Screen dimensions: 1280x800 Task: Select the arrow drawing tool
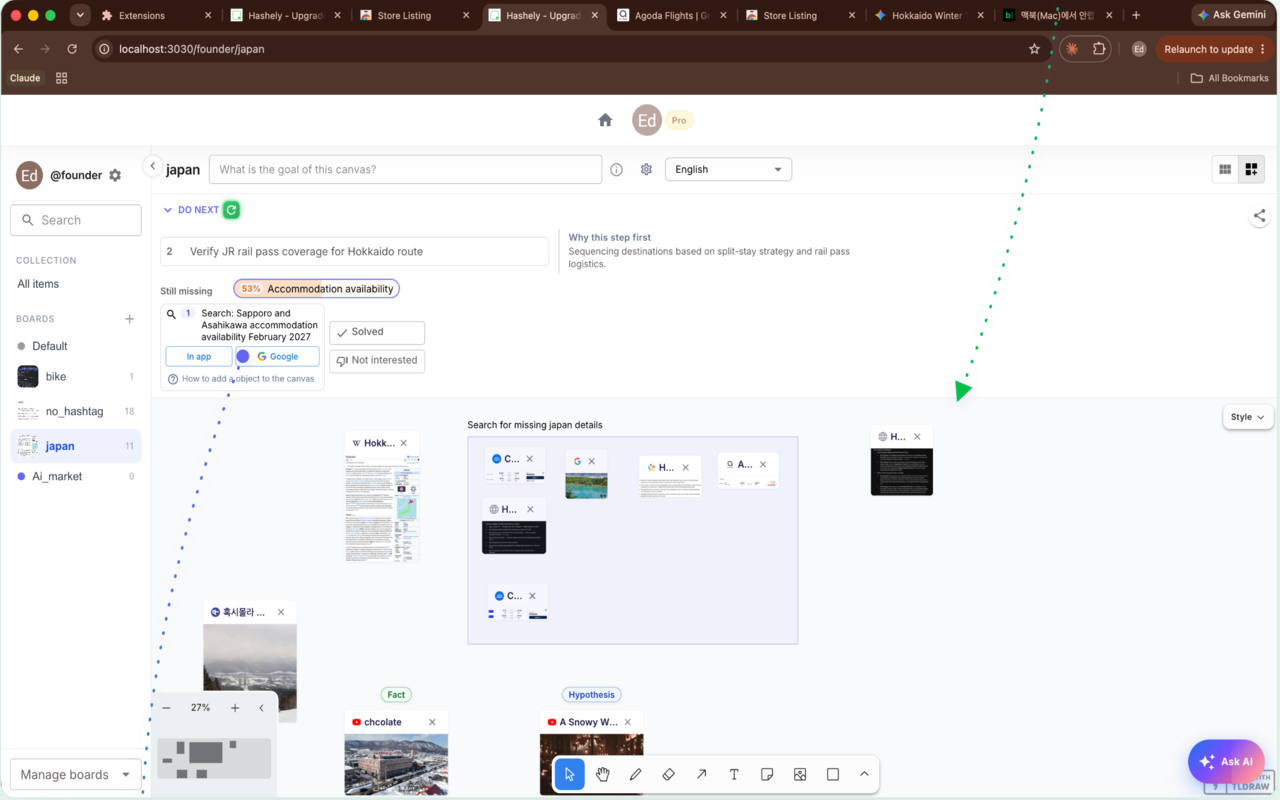[701, 774]
